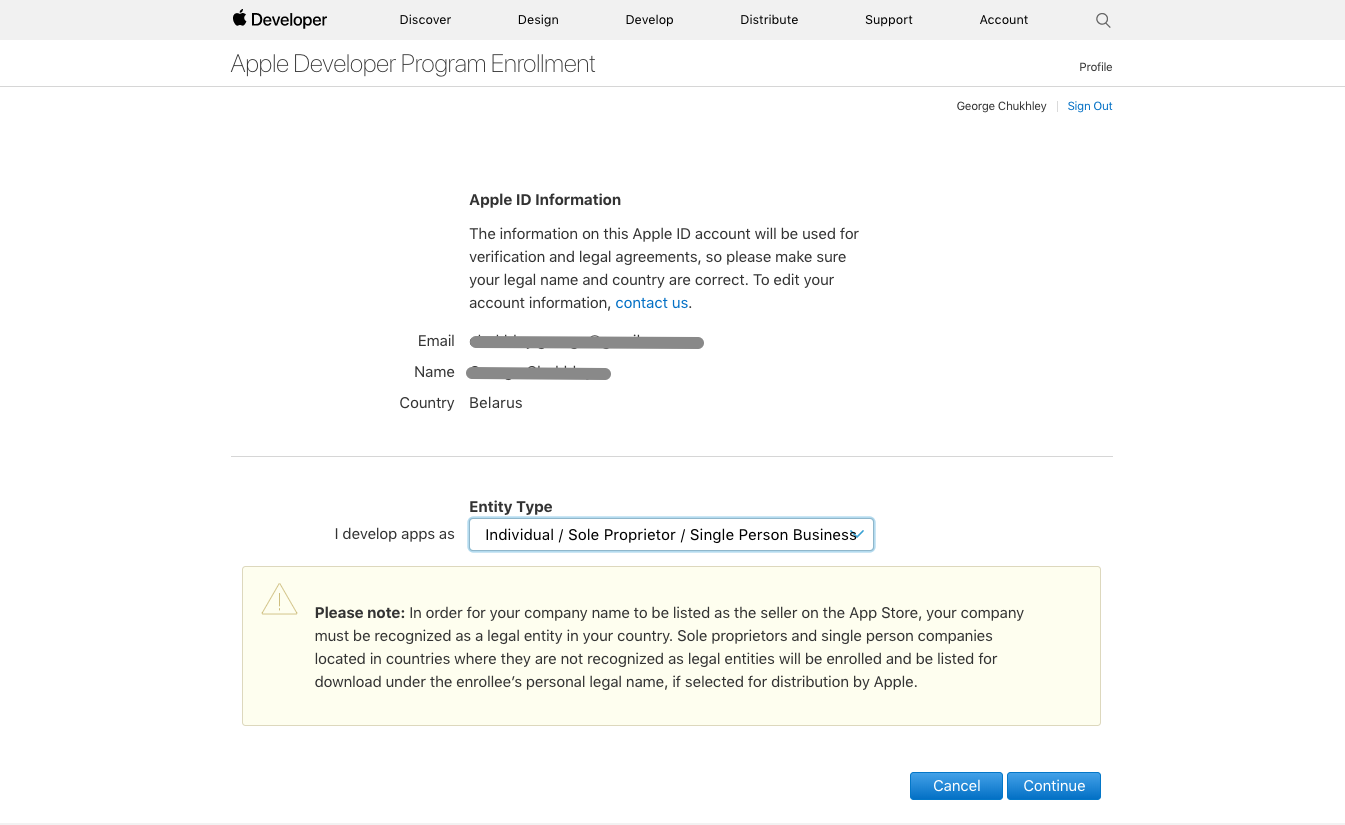The height and width of the screenshot is (825, 1345).
Task: Click the Belarus country value
Action: [496, 403]
